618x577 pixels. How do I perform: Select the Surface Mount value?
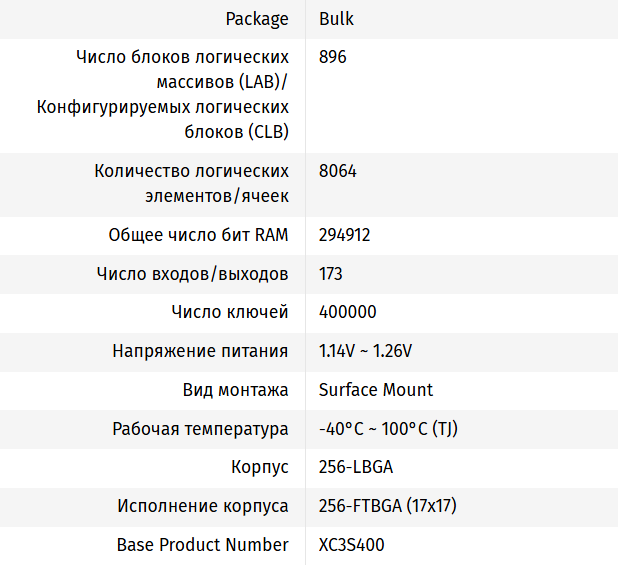(x=376, y=390)
